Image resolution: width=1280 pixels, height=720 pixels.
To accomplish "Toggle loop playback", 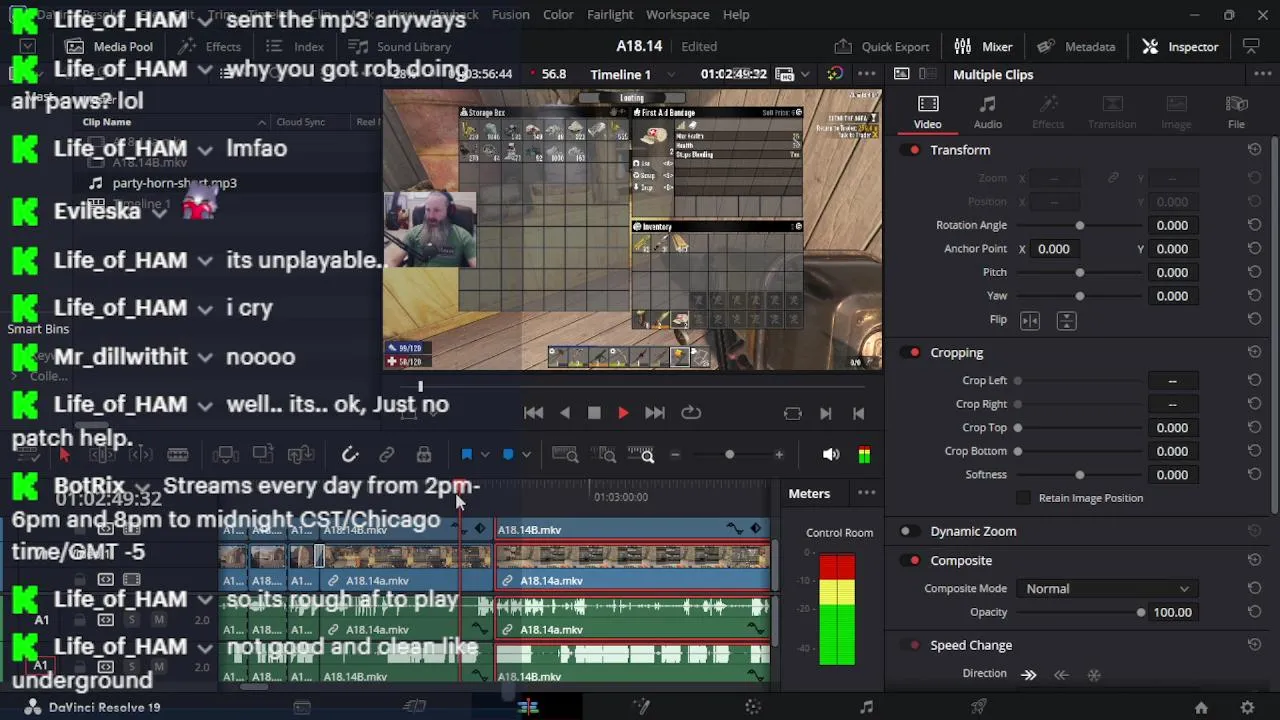I will click(x=691, y=413).
